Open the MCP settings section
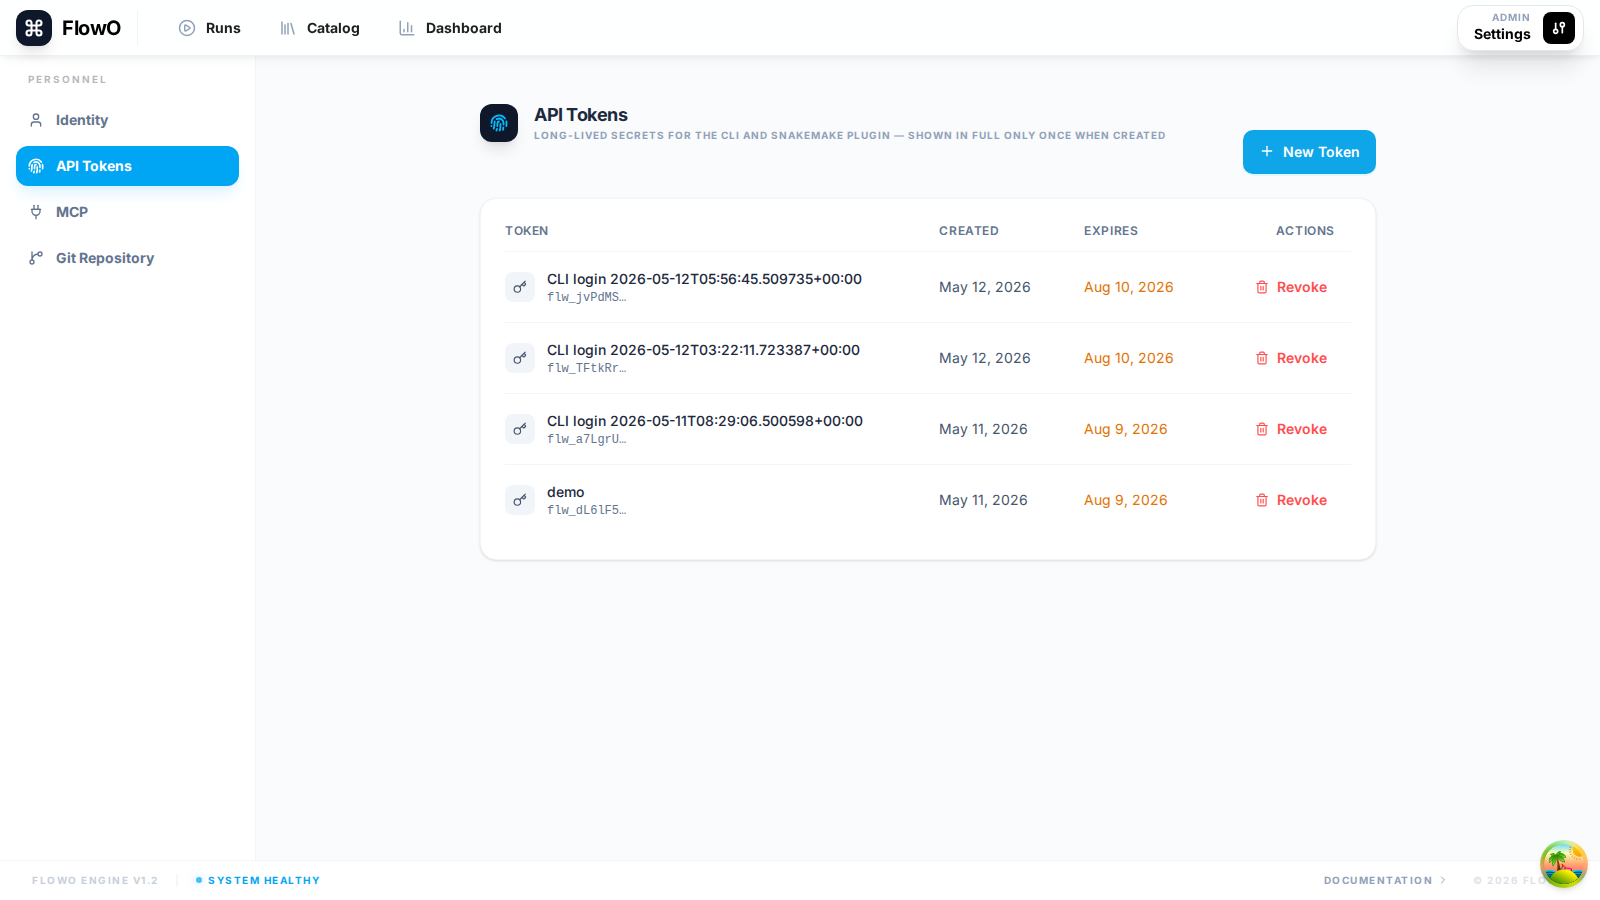Viewport: 1600px width, 900px height. click(x=127, y=212)
